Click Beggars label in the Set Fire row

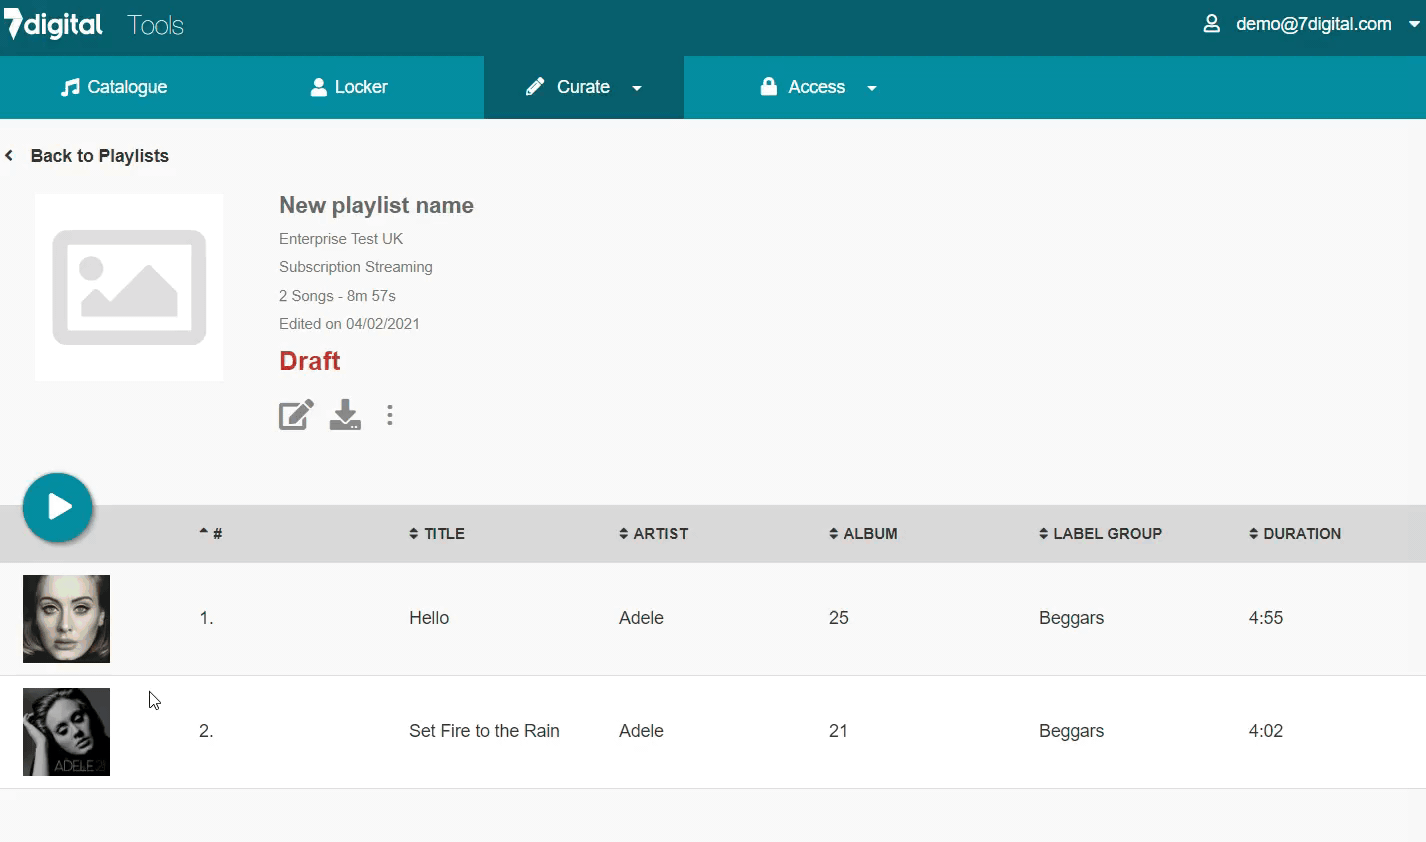point(1071,731)
